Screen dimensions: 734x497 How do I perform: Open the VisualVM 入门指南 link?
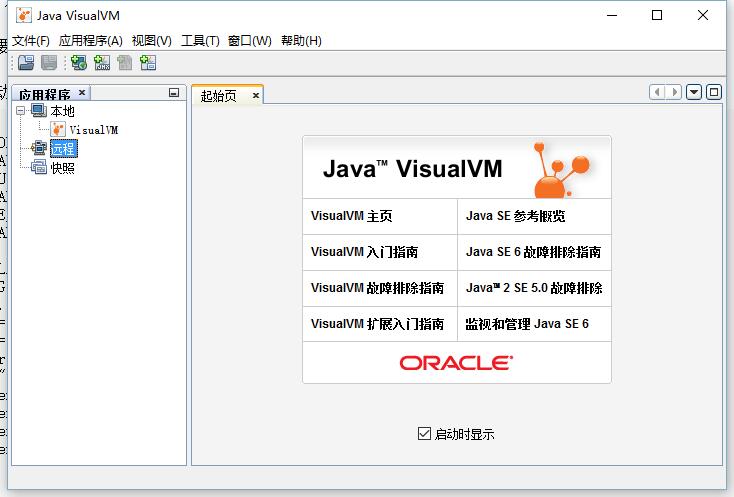364,252
